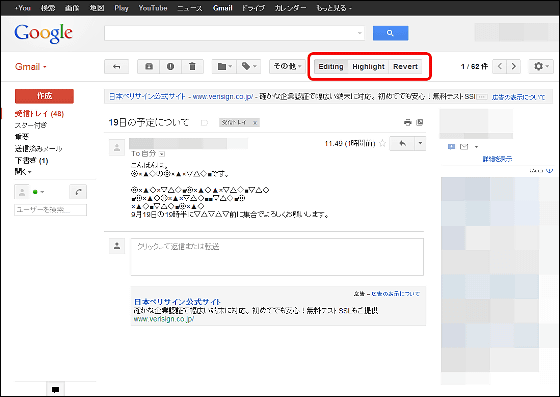This screenshot has width=560, height=397.
Task: Show details arrow next to To 自分
Action: point(162,154)
